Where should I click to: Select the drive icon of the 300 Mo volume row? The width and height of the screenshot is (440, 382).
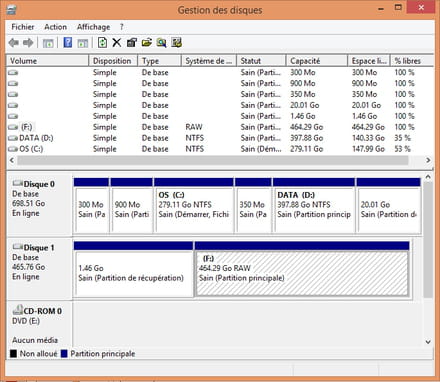(x=13, y=72)
